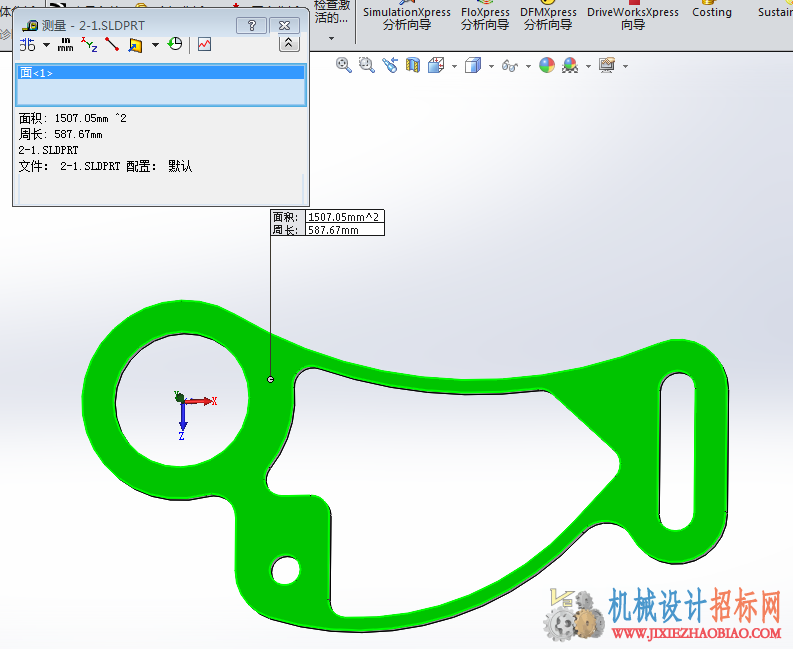
Task: Collapse Measure dialog with chevron button
Action: click(x=288, y=44)
